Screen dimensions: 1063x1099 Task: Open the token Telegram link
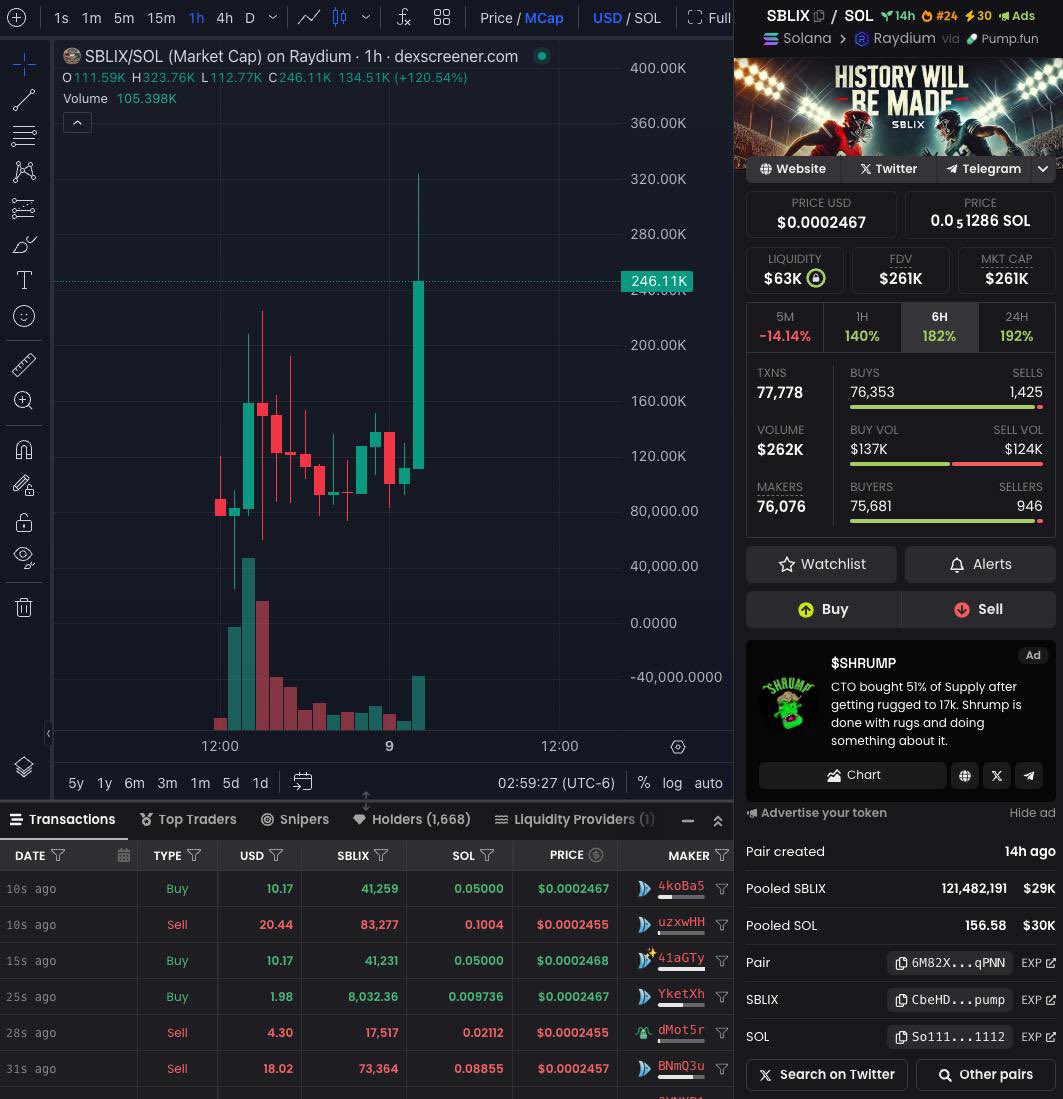[983, 169]
